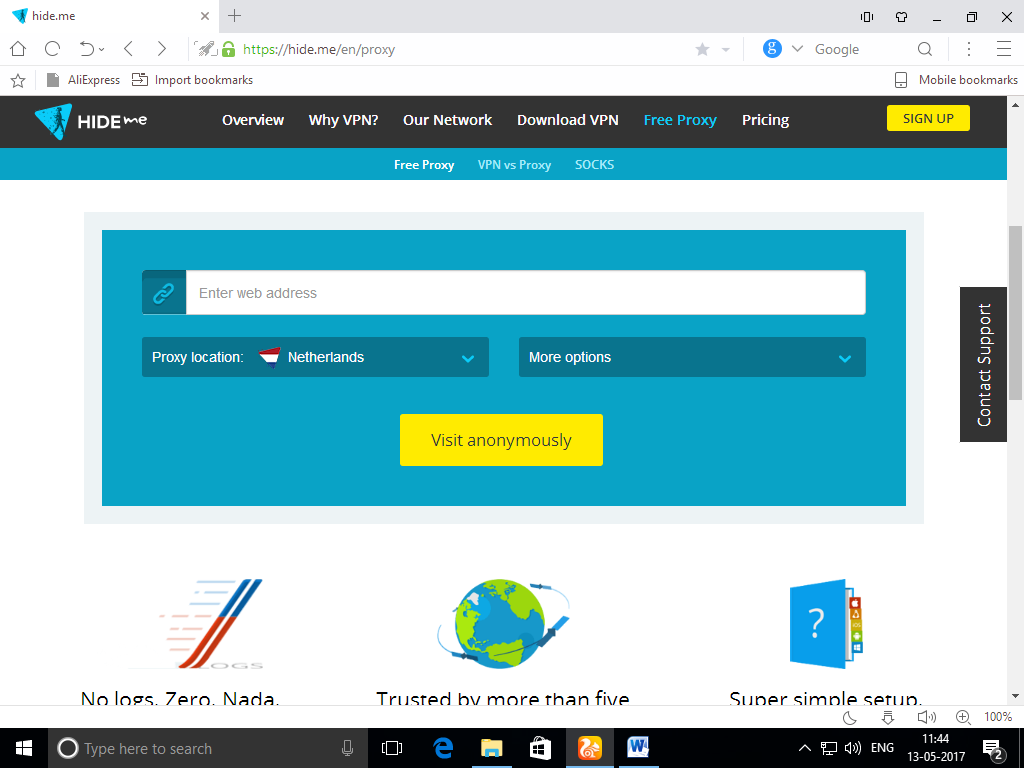Click the Google search engine icon

(773, 49)
